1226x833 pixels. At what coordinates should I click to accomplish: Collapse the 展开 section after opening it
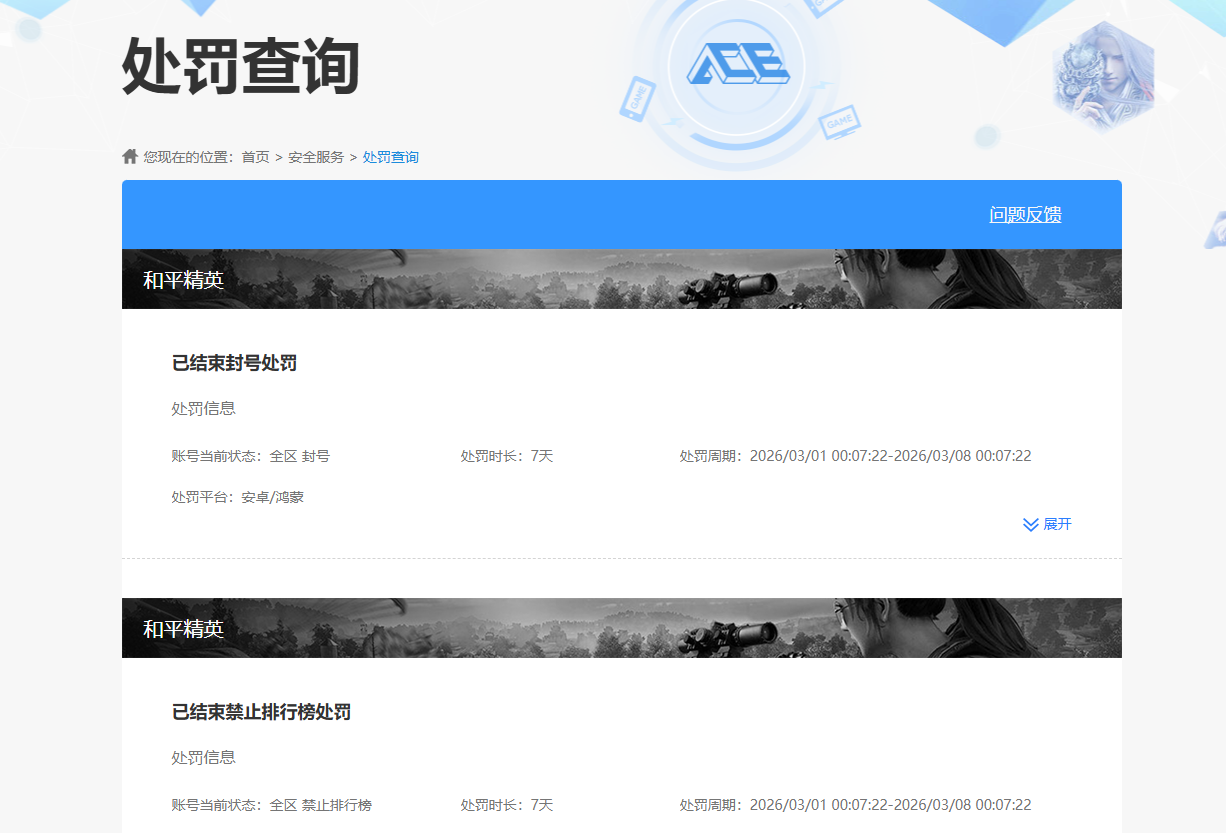pyautogui.click(x=1049, y=524)
